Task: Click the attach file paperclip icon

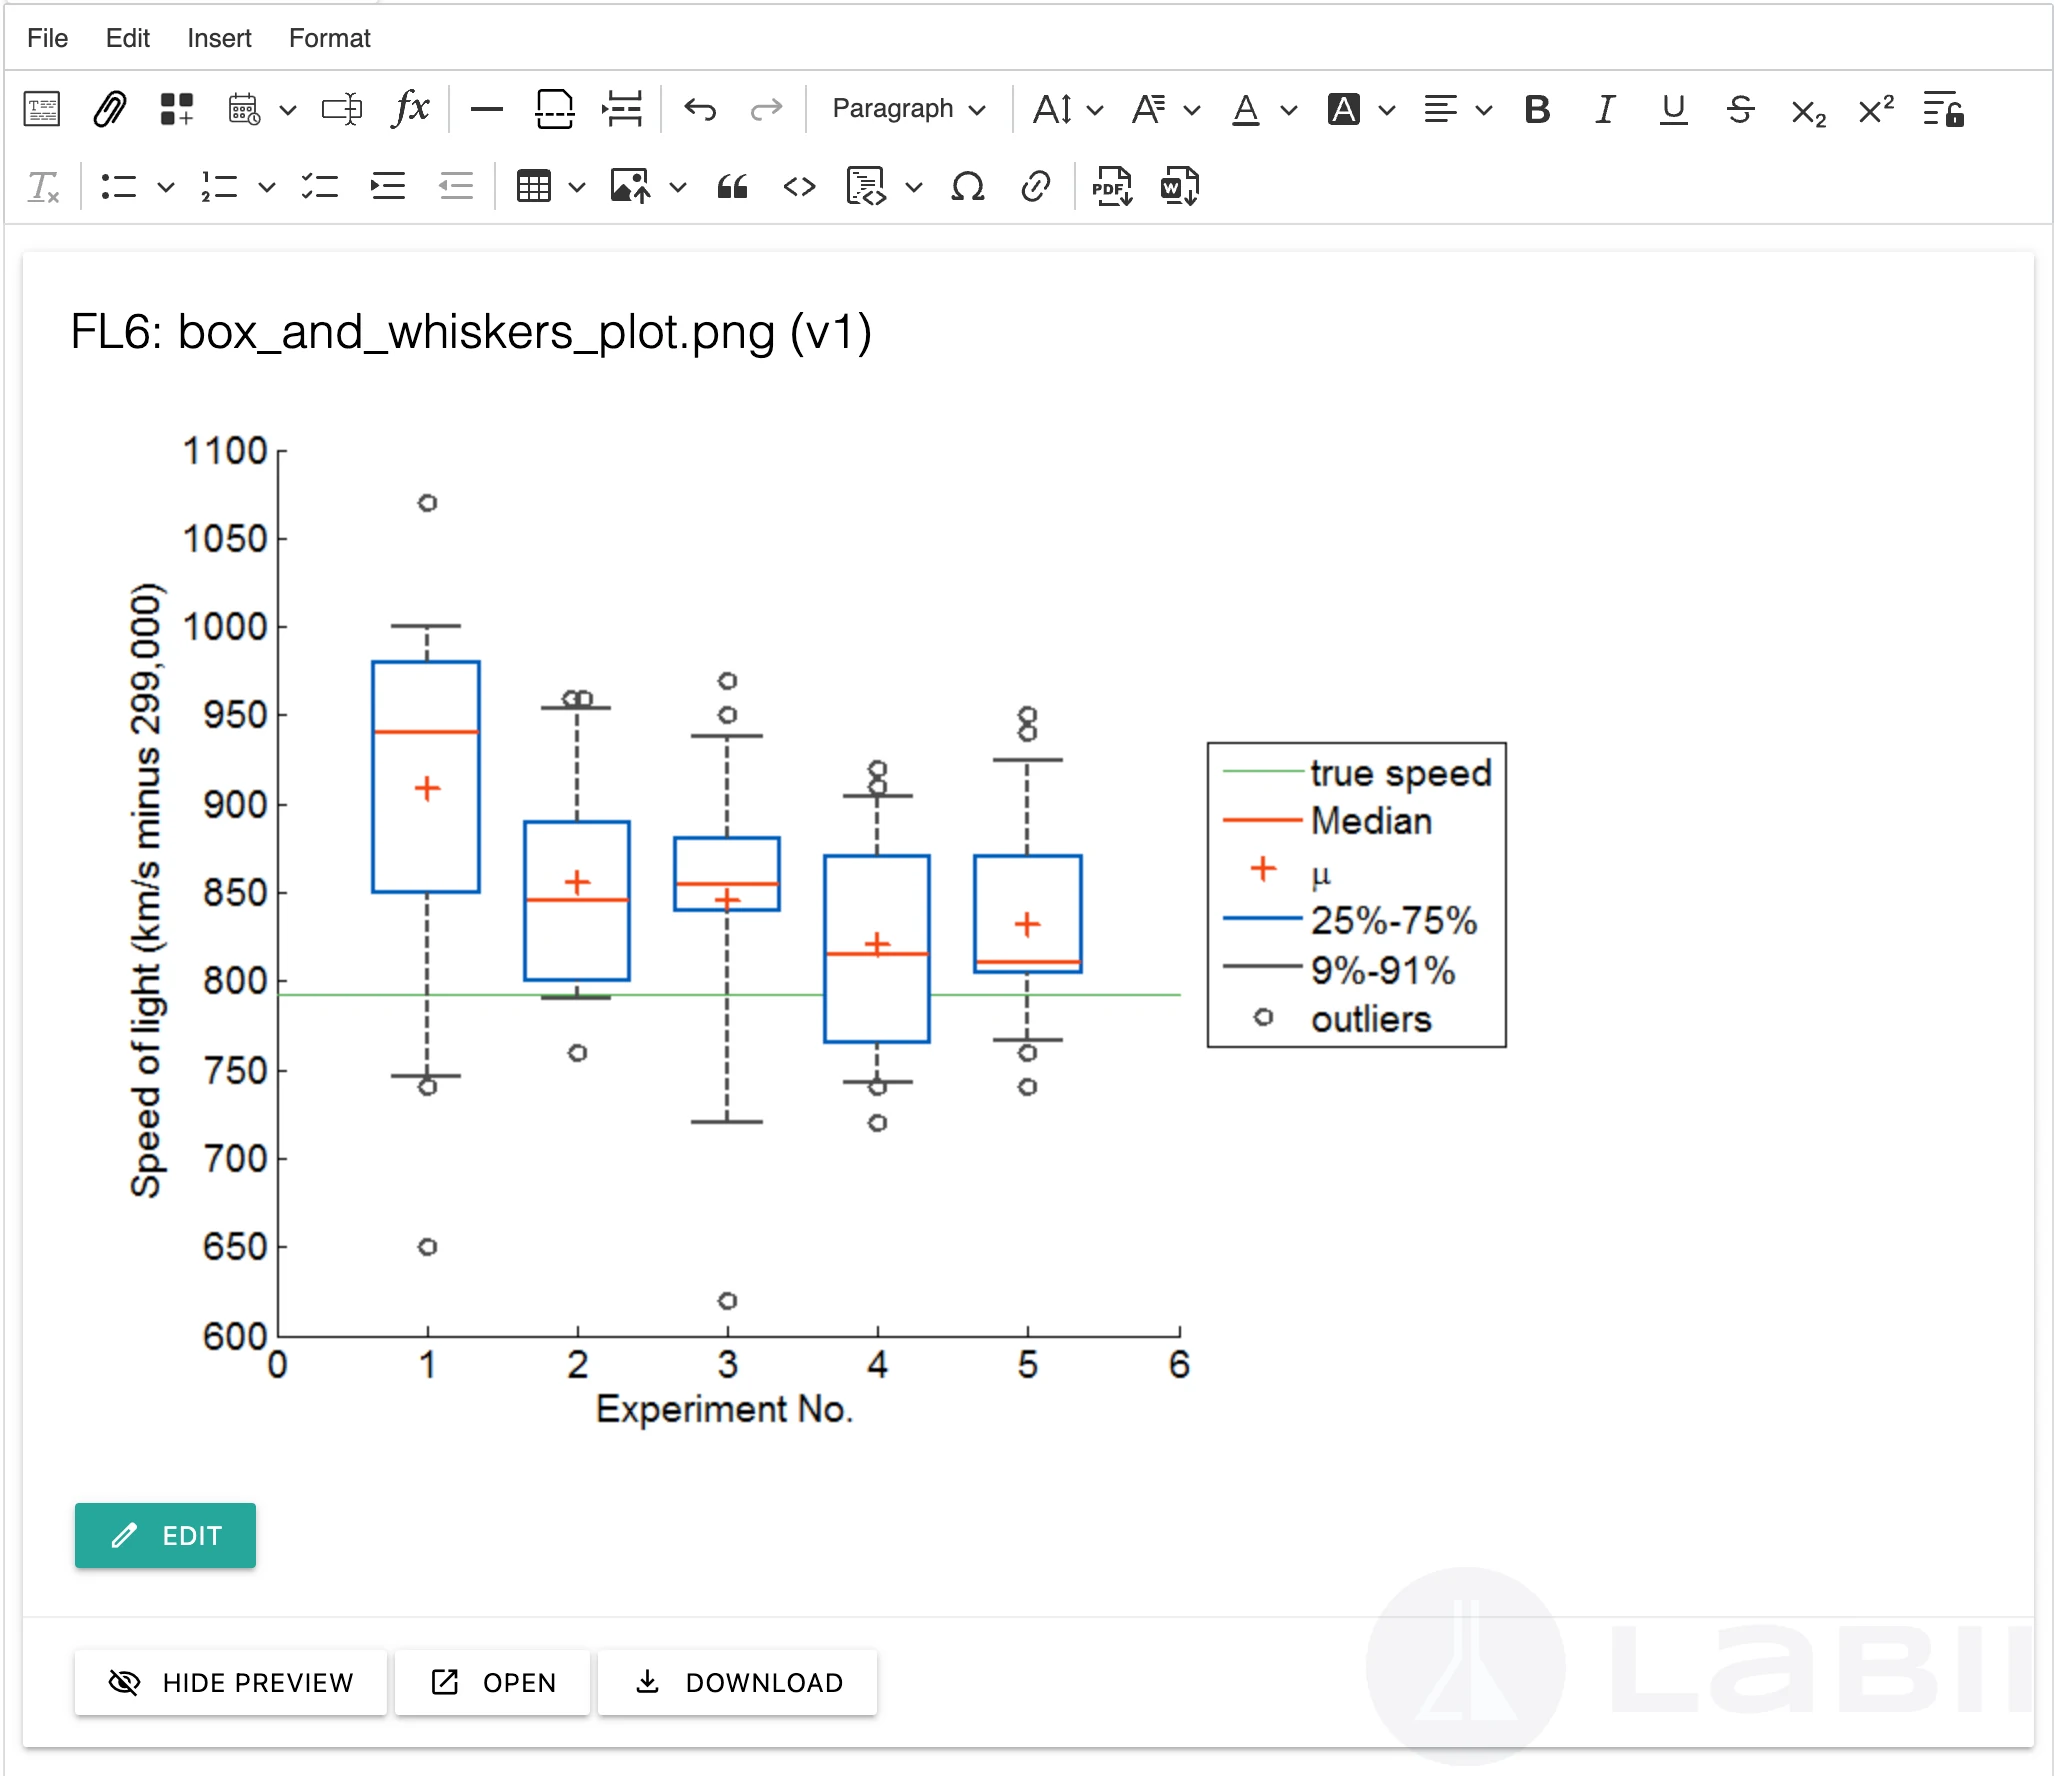Action: pos(109,109)
